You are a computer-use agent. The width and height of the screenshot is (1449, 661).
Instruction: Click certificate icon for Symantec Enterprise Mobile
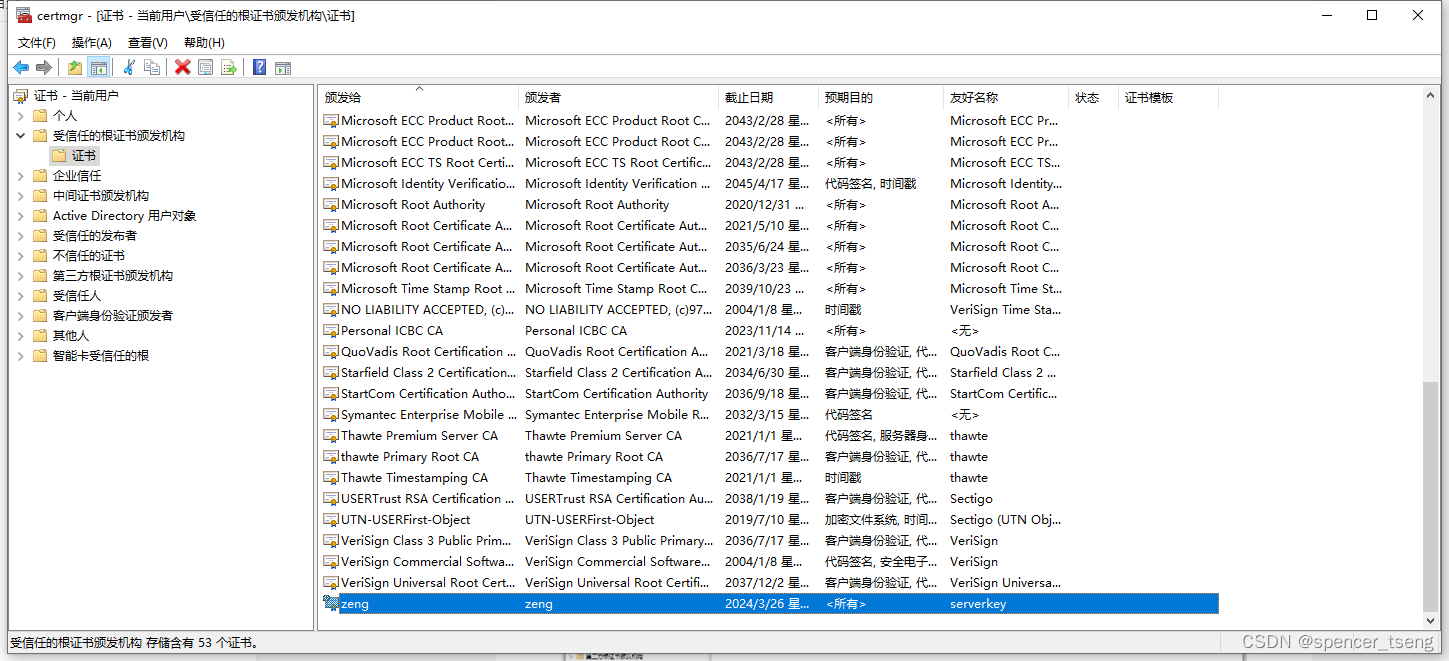pos(331,415)
